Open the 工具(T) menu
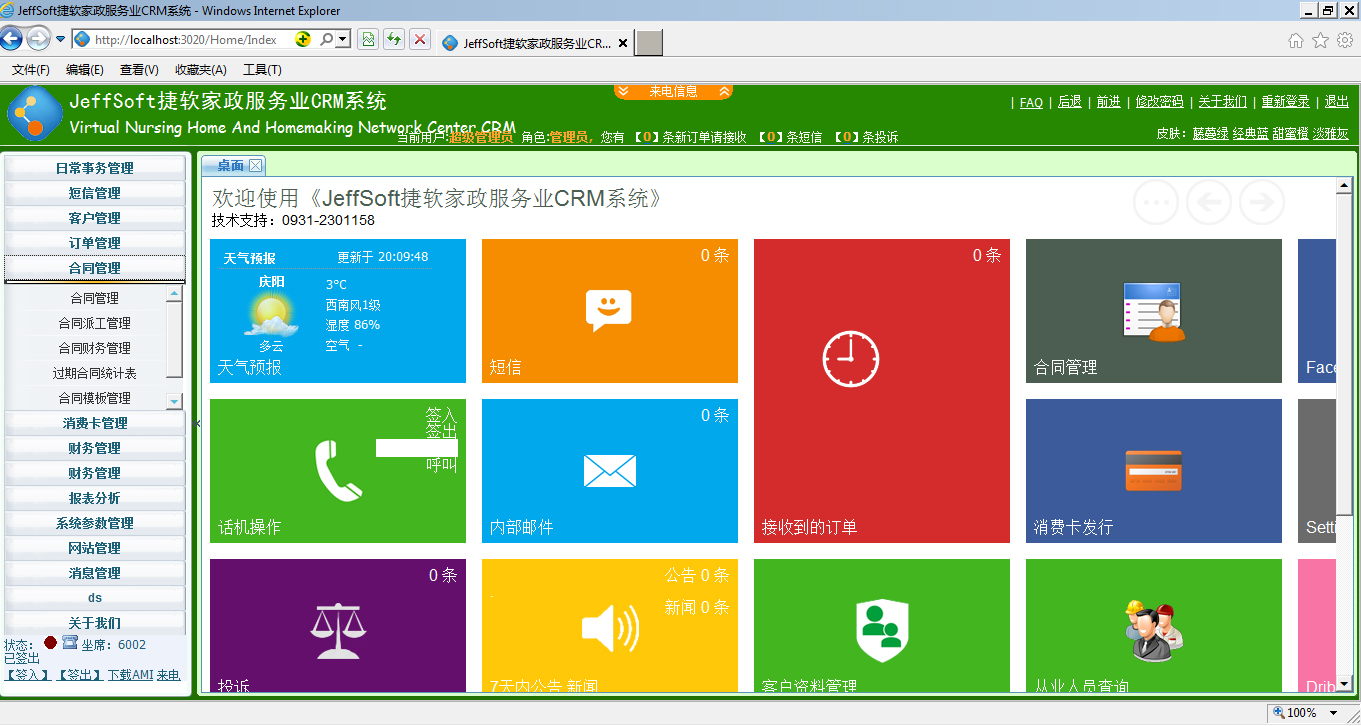 click(x=262, y=70)
